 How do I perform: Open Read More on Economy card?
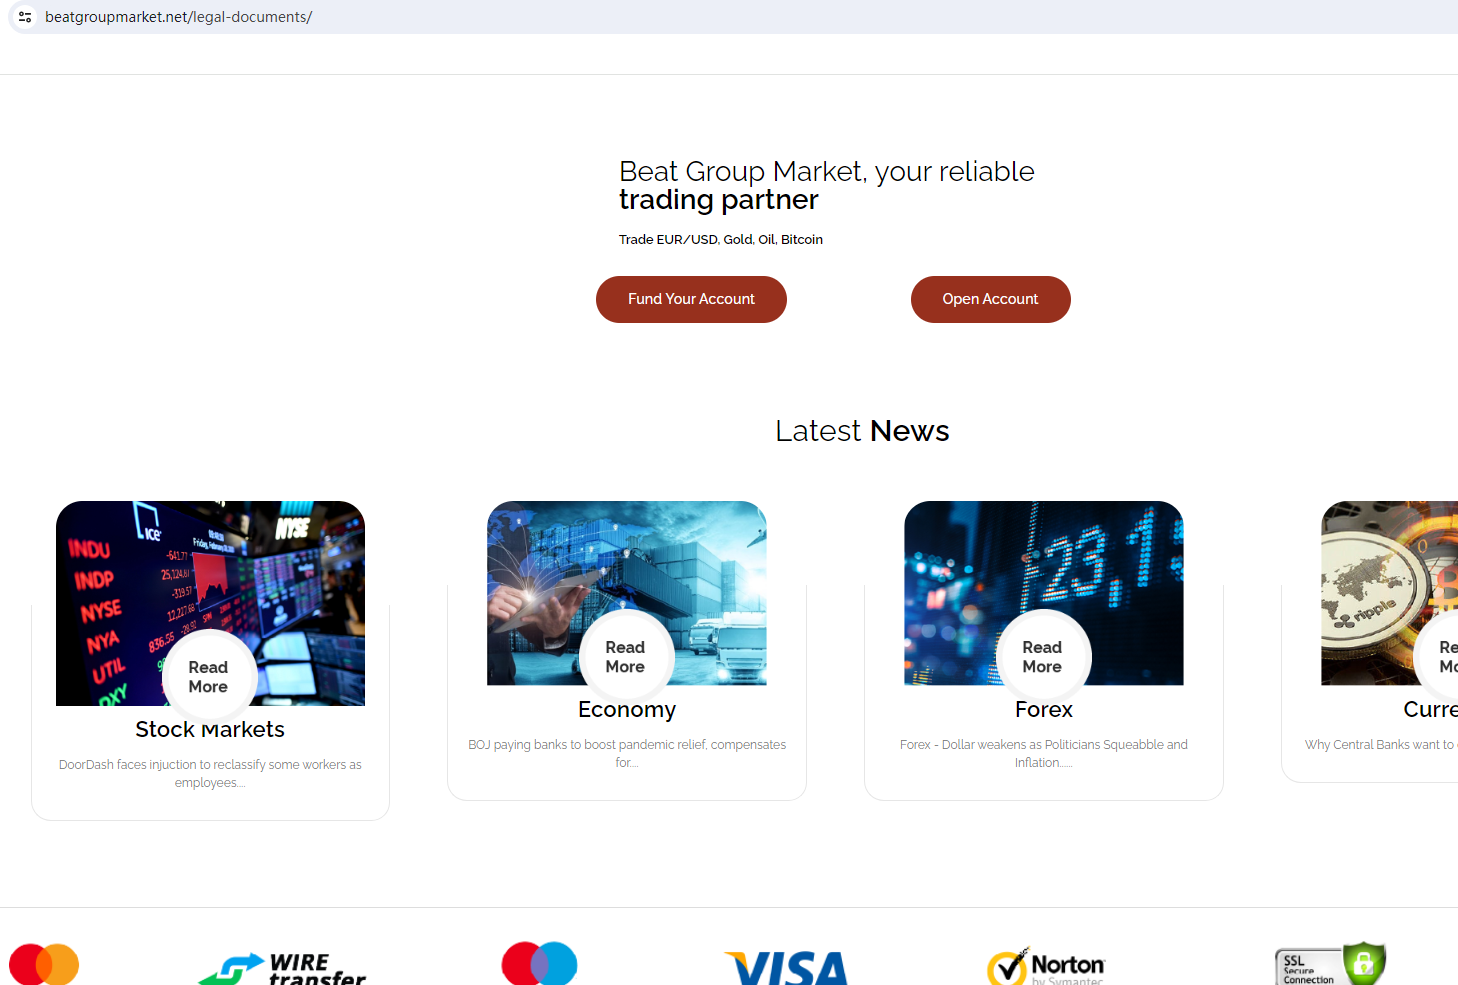point(626,657)
